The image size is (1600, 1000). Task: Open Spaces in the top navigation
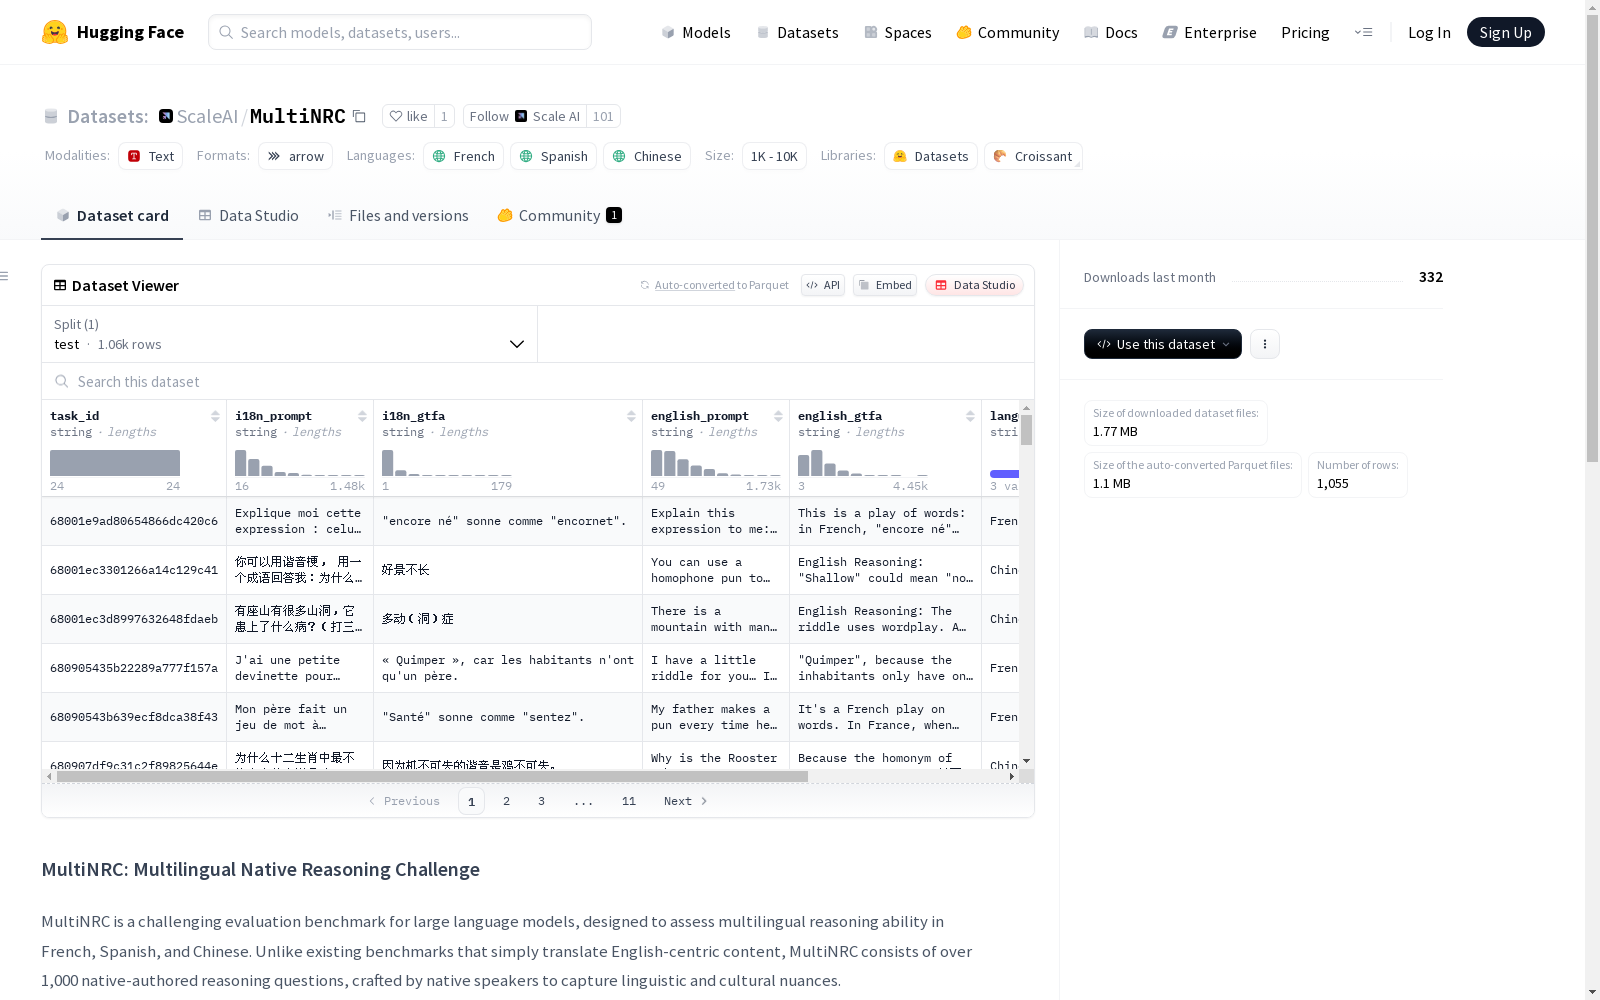click(898, 32)
